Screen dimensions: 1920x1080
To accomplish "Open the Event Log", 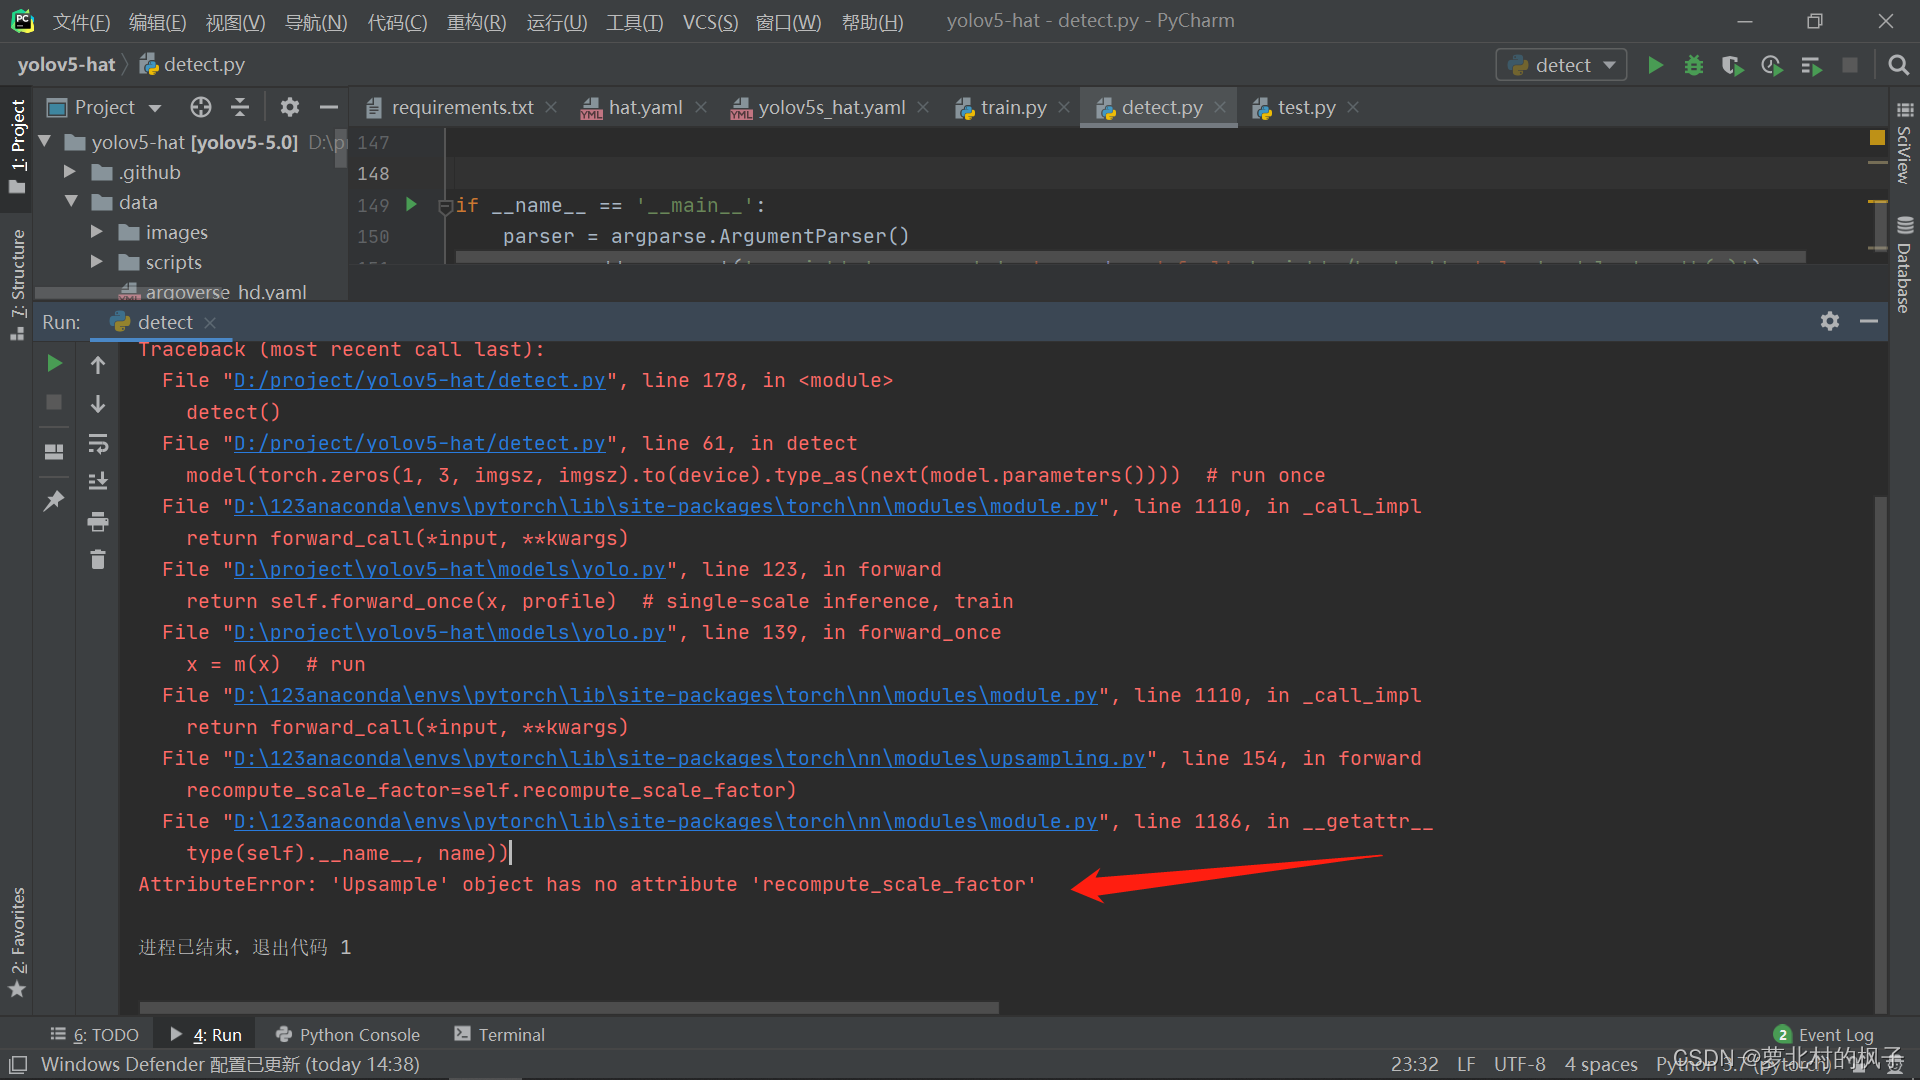I will (1824, 1035).
